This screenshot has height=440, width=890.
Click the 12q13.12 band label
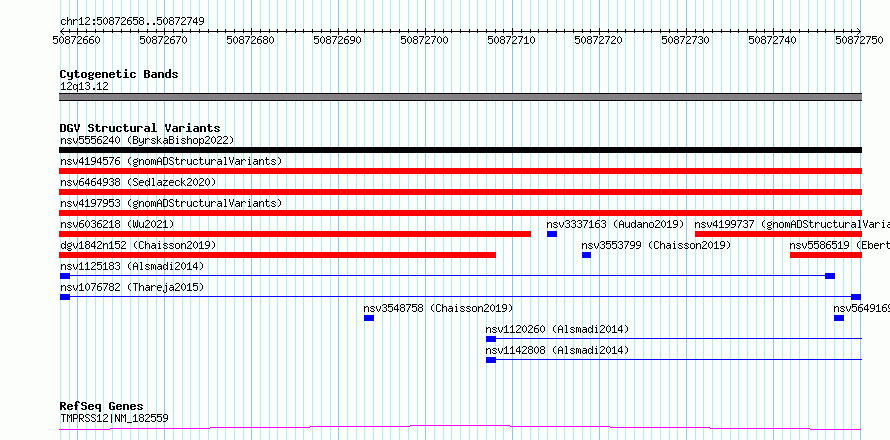(84, 87)
